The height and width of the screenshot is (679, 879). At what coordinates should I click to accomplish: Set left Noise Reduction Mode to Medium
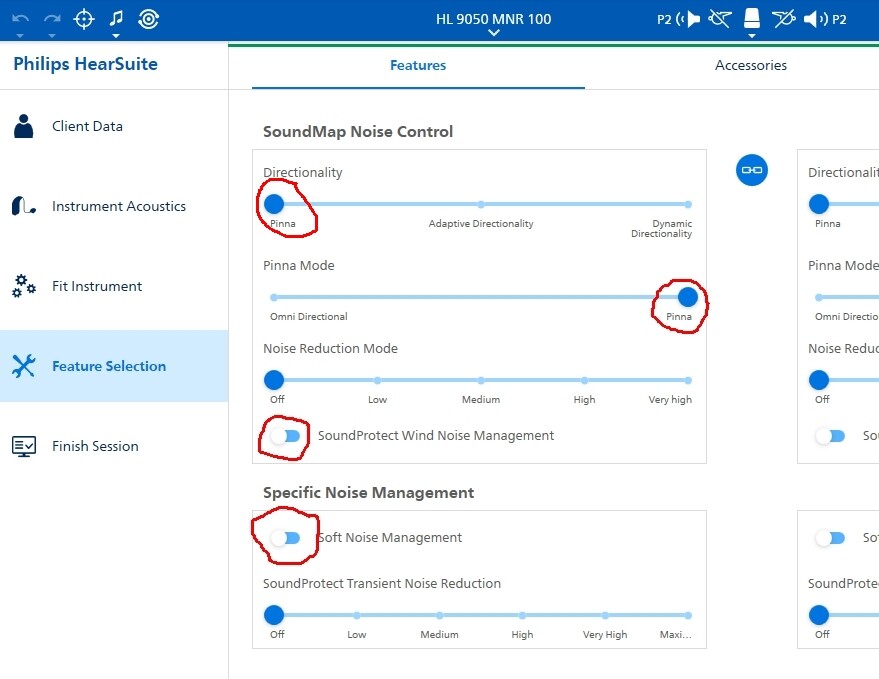481,380
